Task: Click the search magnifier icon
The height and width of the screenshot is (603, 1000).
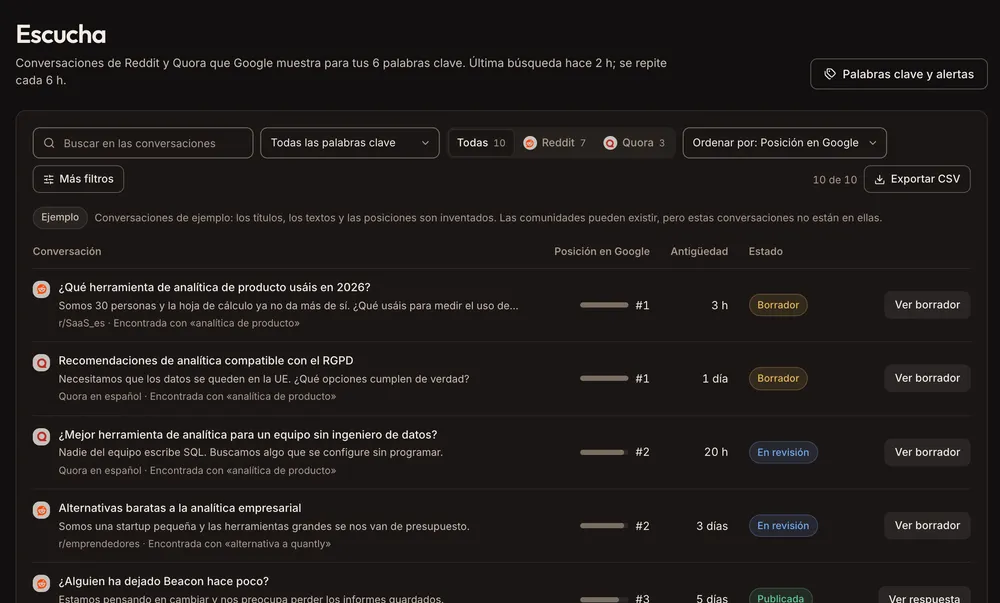Action: click(49, 143)
